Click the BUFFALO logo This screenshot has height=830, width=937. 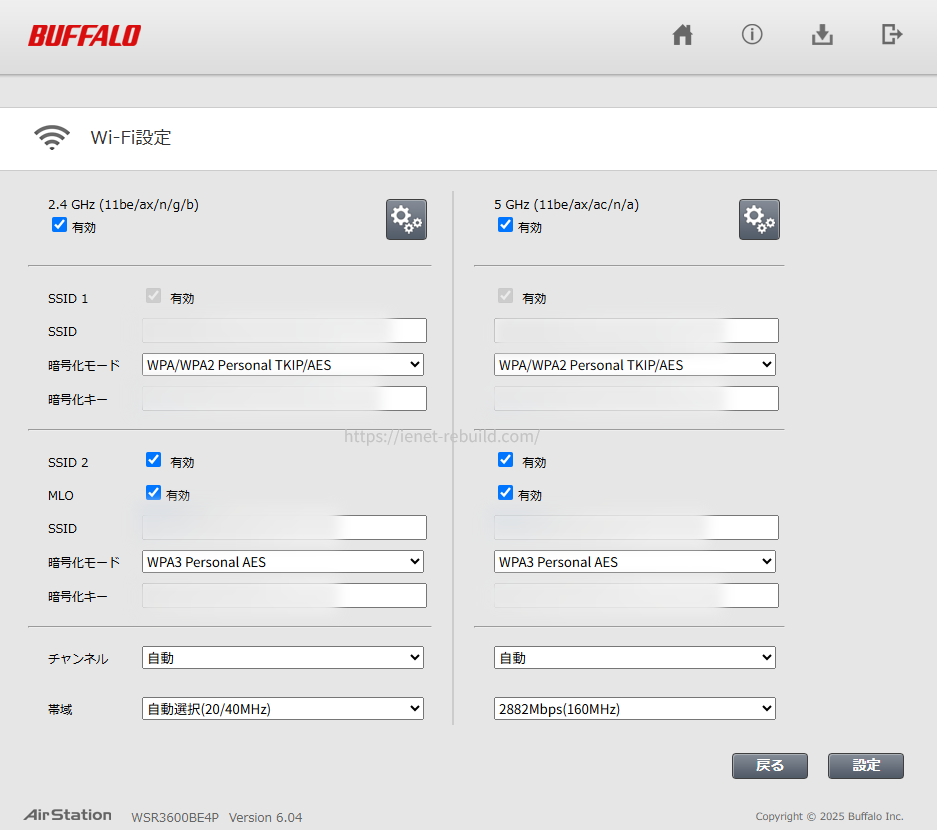tap(84, 36)
